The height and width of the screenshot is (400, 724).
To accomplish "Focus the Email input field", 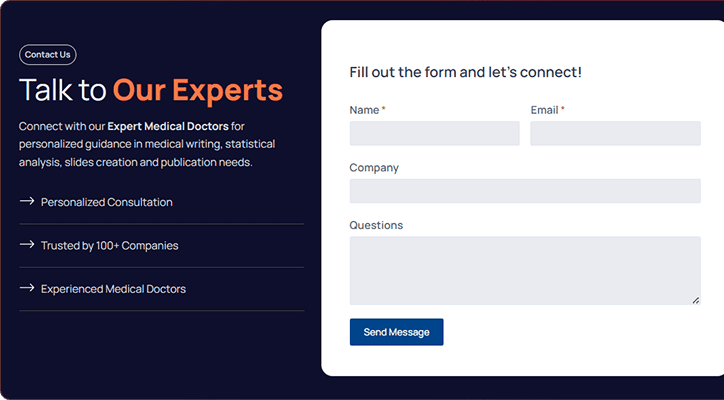I will click(615, 133).
